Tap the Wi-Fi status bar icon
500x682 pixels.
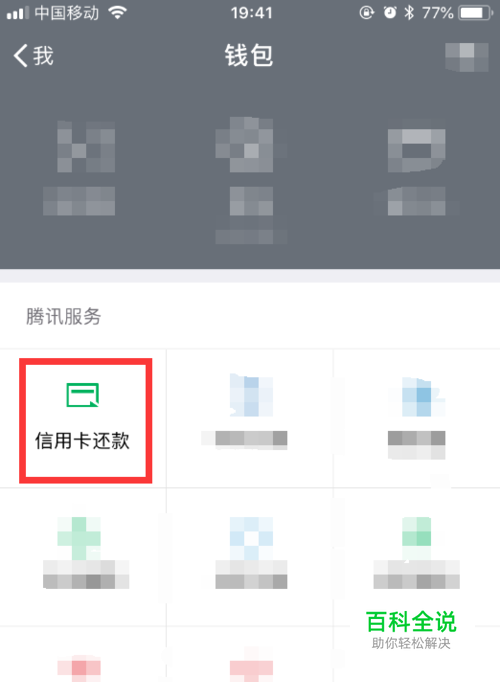tap(117, 13)
